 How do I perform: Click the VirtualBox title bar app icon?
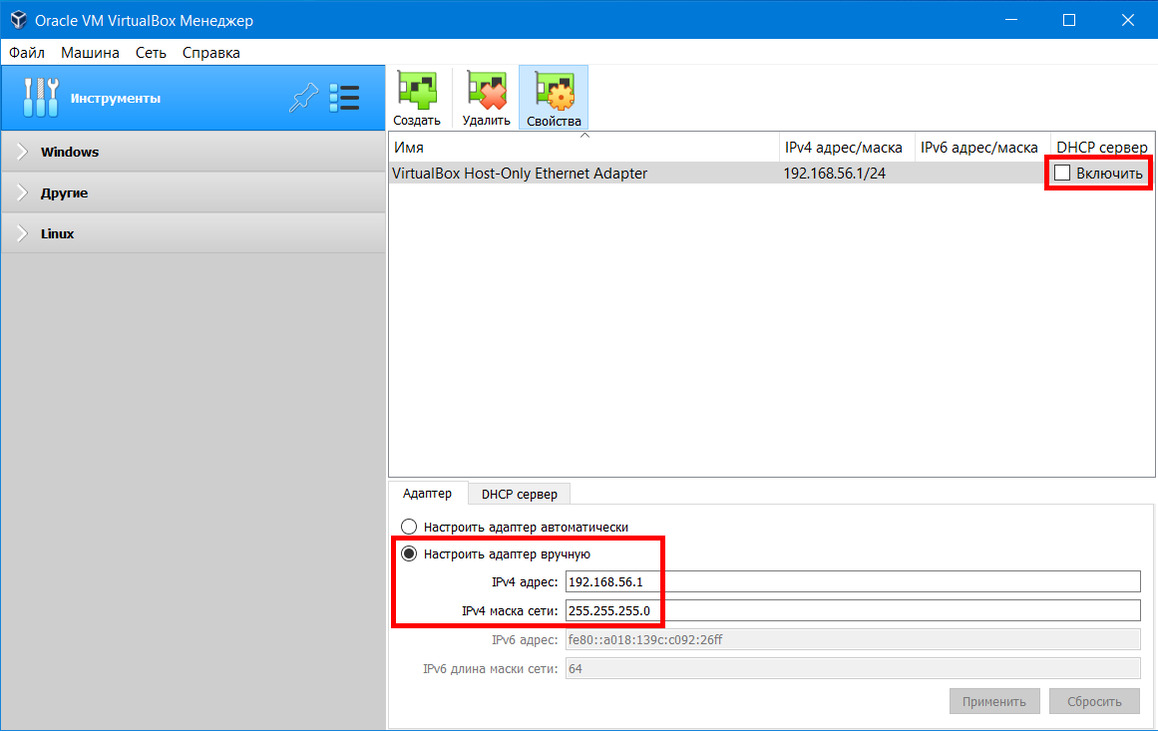click(x=18, y=20)
